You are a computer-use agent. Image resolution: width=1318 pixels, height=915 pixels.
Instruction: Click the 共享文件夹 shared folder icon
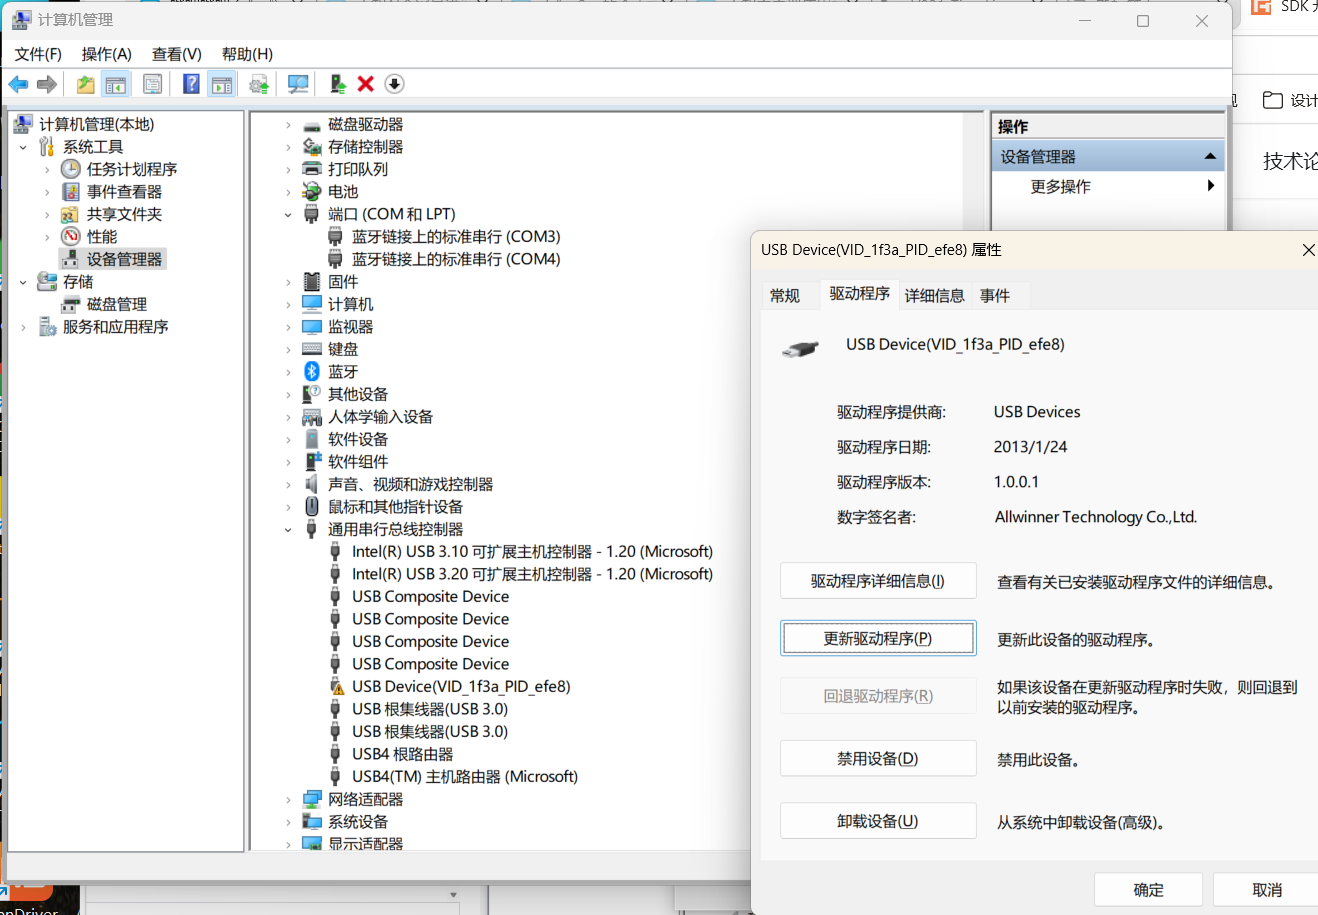[x=71, y=214]
